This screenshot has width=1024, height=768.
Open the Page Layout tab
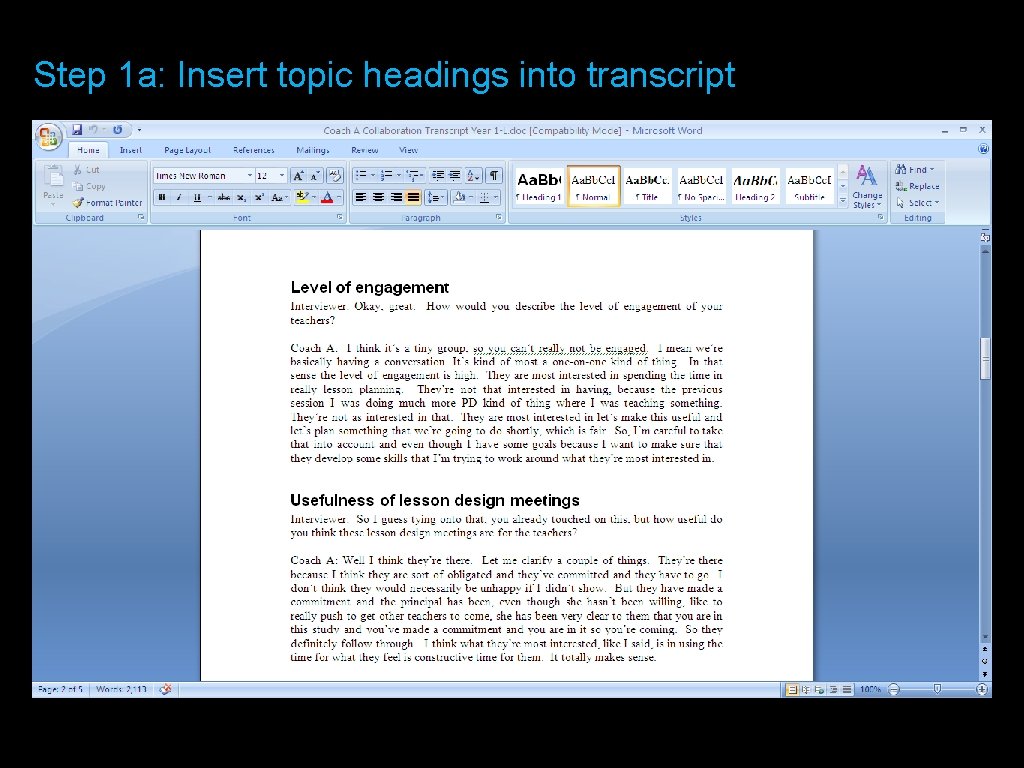point(187,150)
